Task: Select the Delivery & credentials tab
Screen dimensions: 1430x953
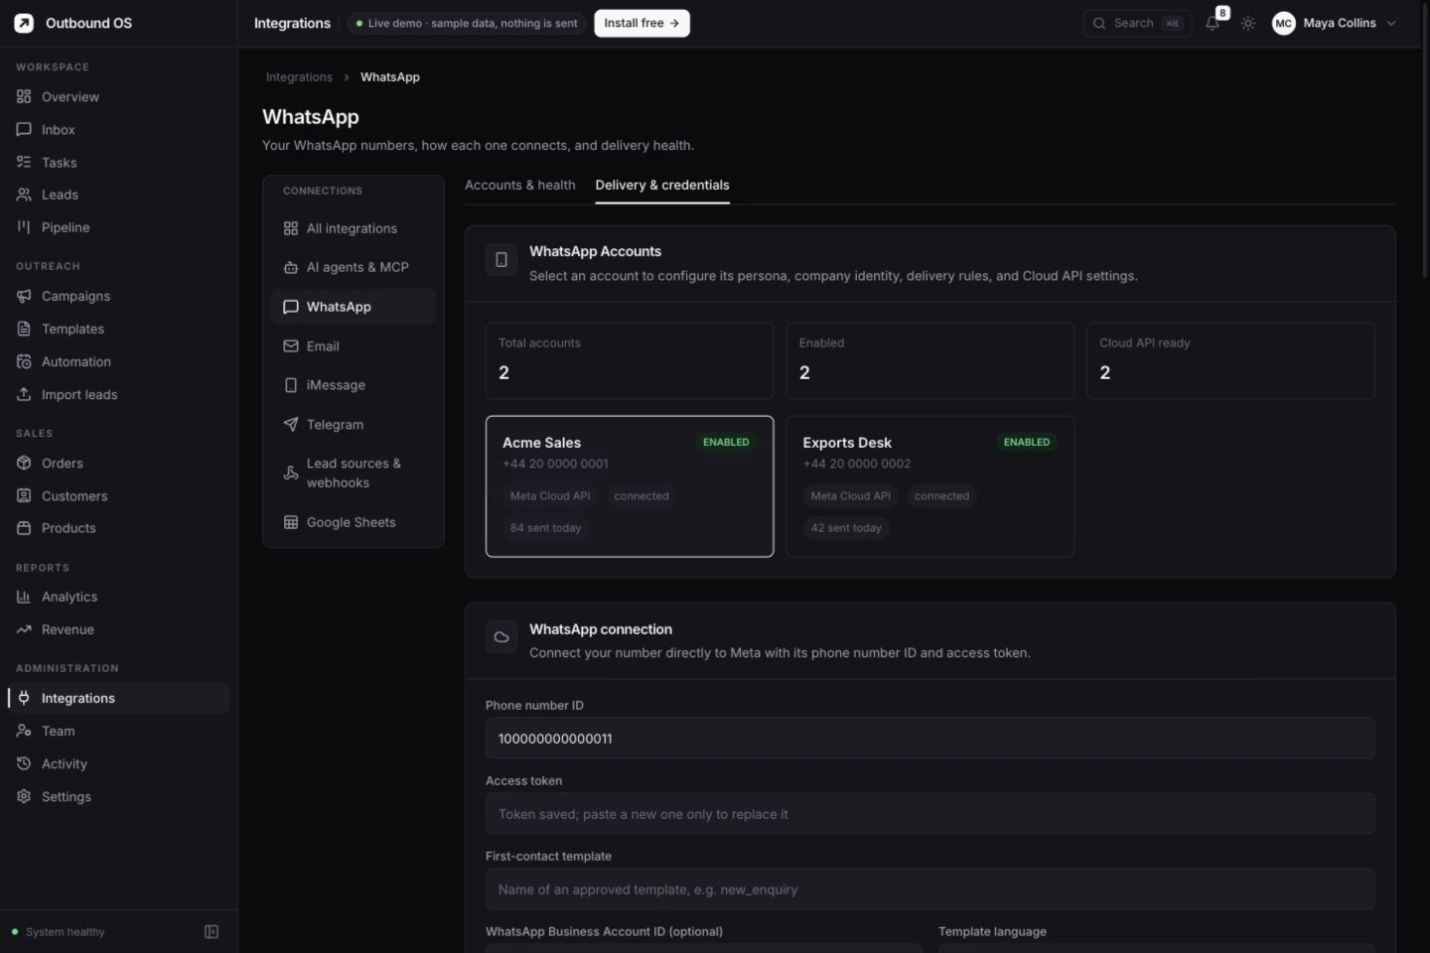Action: tap(662, 185)
